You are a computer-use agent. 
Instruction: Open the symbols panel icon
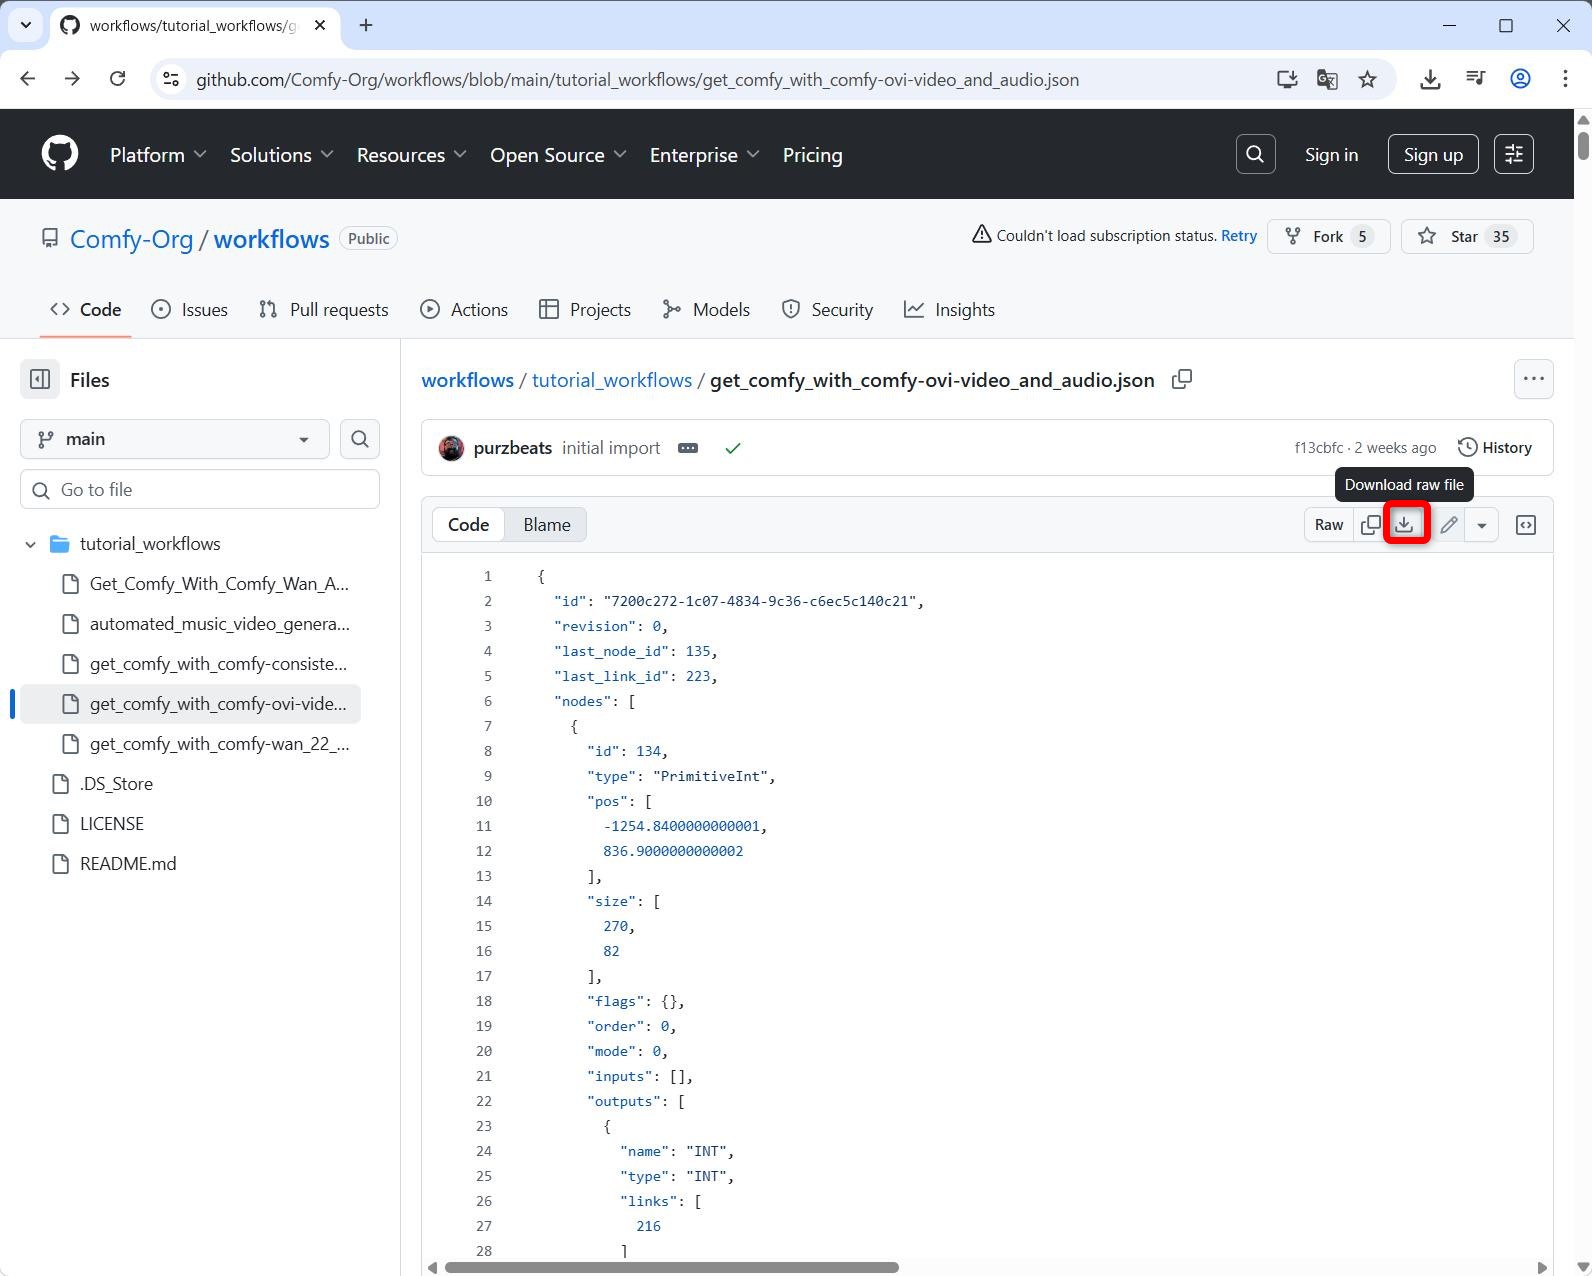pos(1525,525)
